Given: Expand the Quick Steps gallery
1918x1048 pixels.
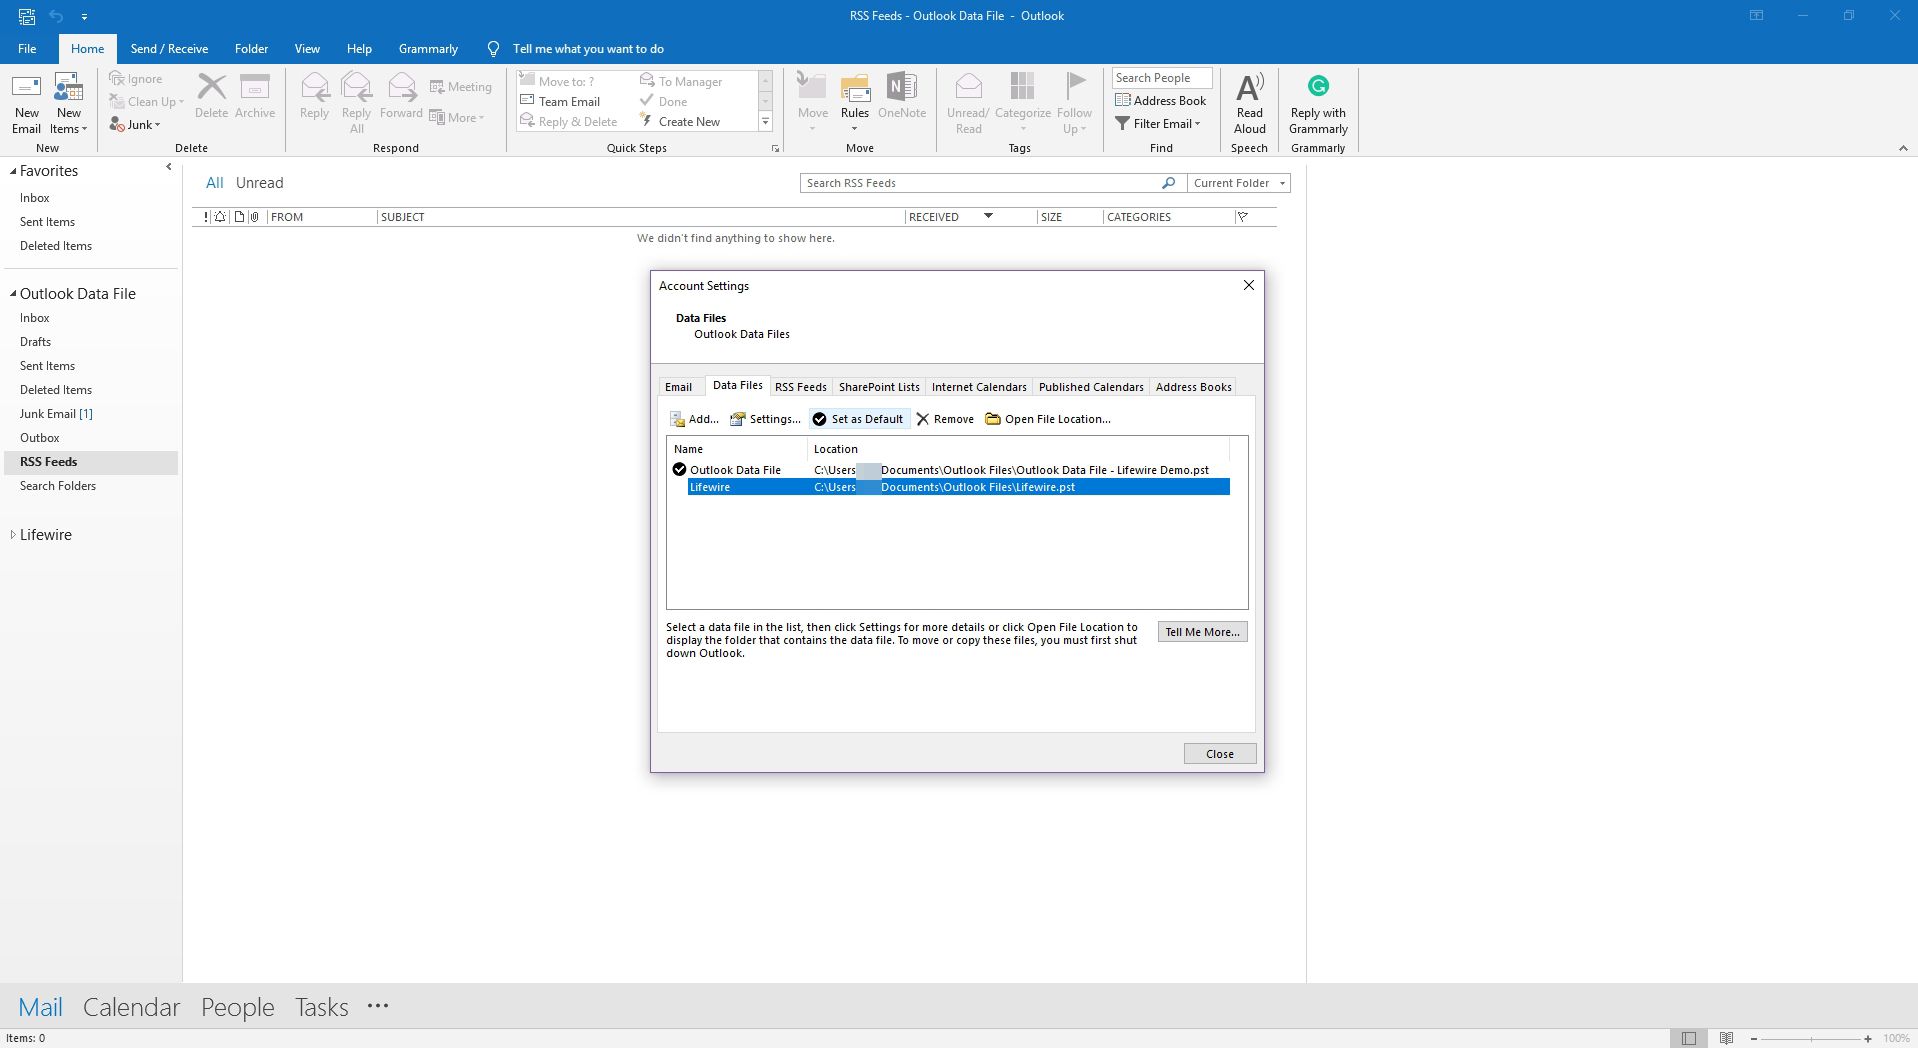Looking at the screenshot, I should click(x=765, y=122).
